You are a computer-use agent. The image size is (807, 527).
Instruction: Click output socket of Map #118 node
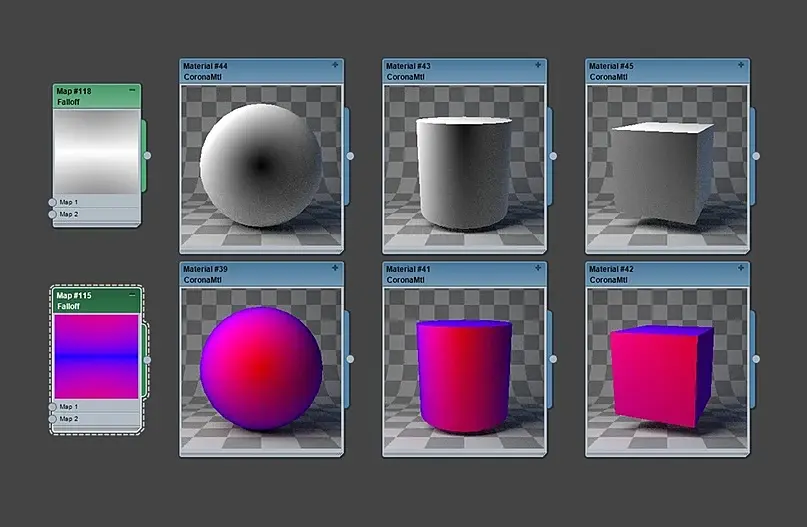147,155
